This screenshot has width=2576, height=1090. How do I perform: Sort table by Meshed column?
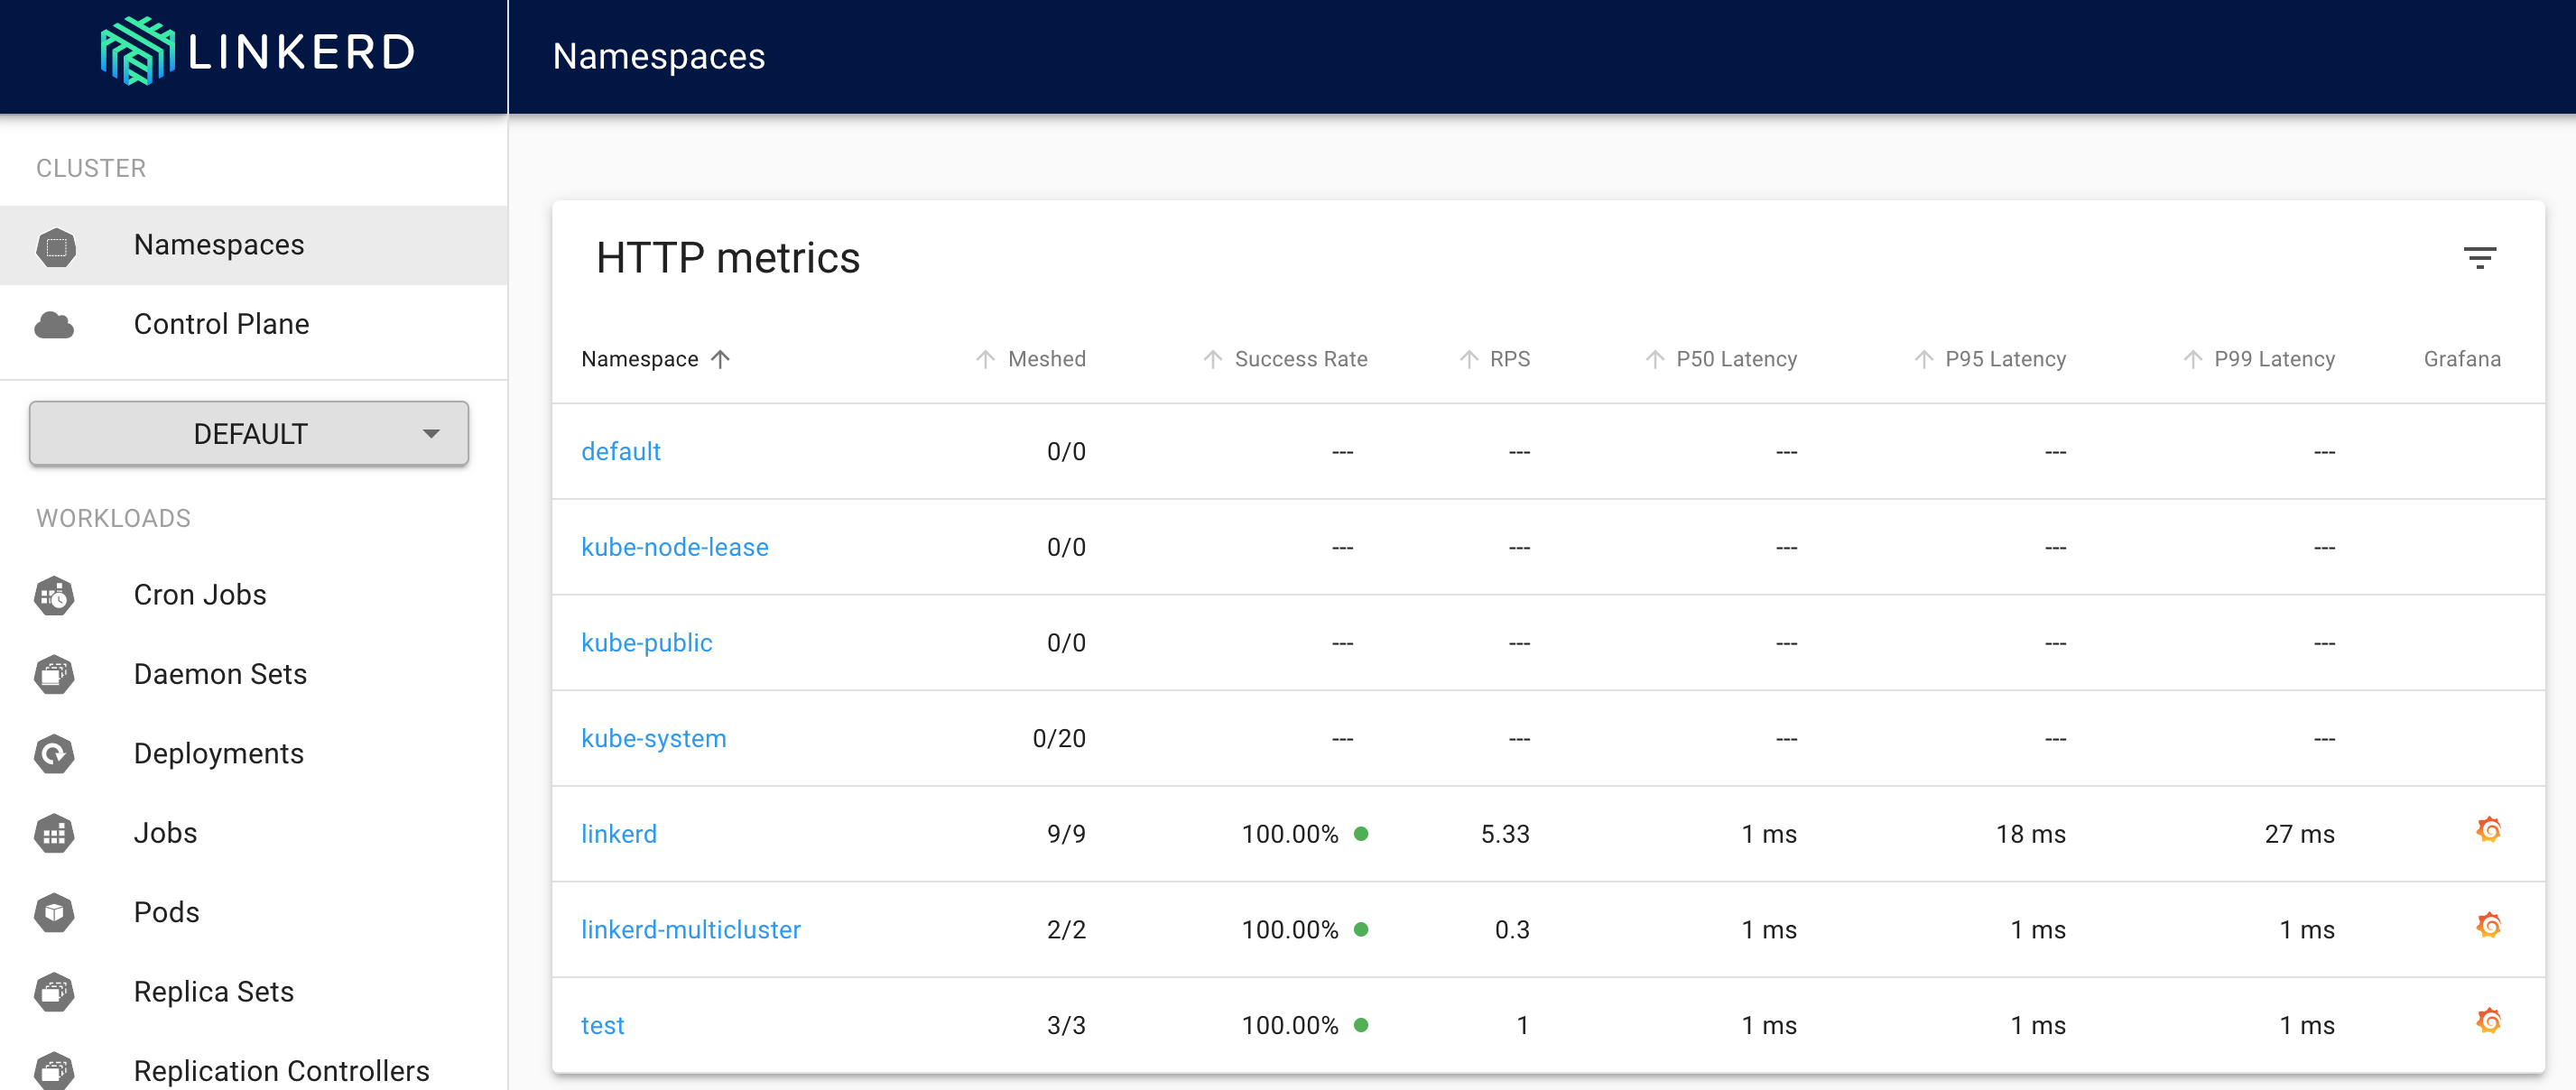click(1045, 359)
